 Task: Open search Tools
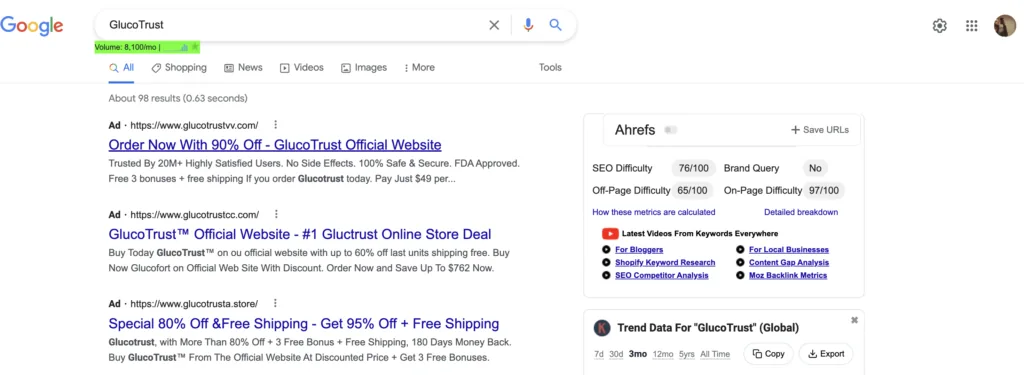coord(550,67)
